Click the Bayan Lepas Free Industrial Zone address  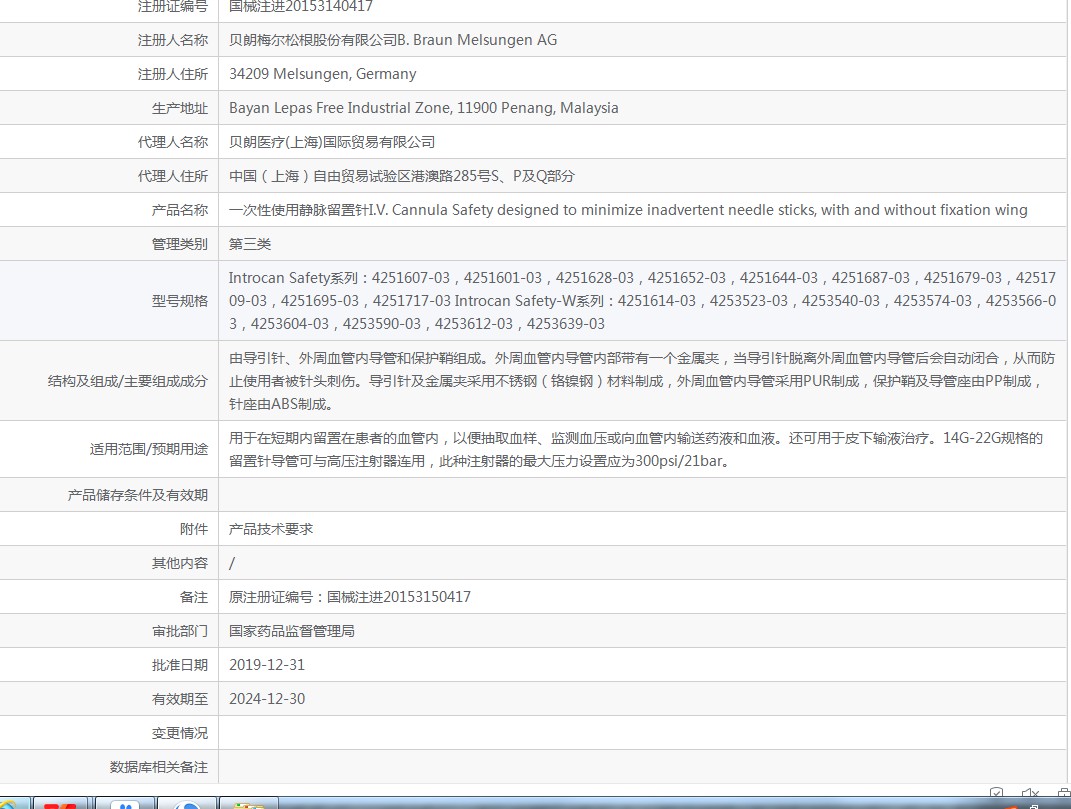click(423, 108)
